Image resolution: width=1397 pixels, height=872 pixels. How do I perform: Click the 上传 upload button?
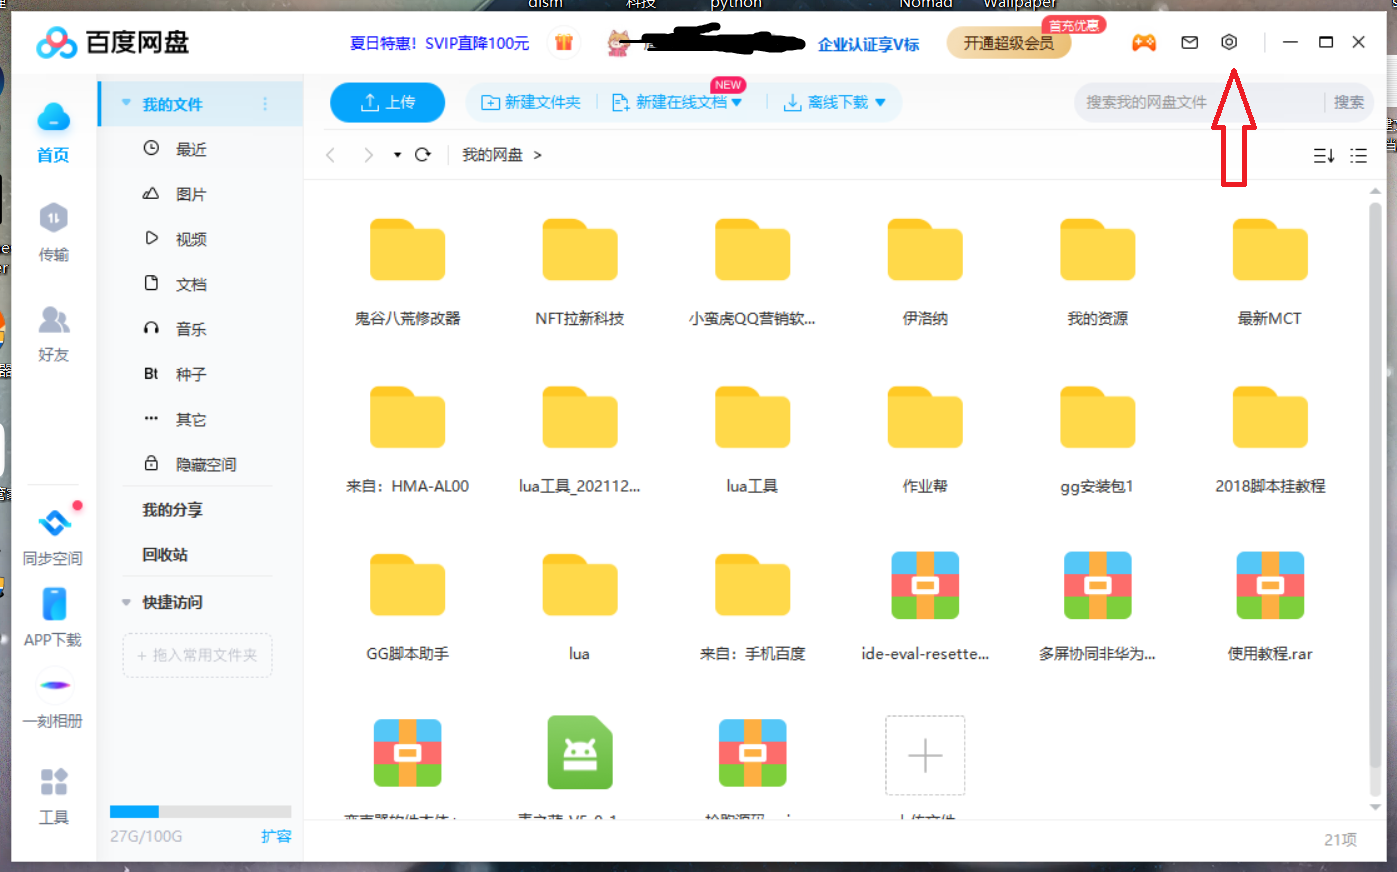click(x=388, y=102)
